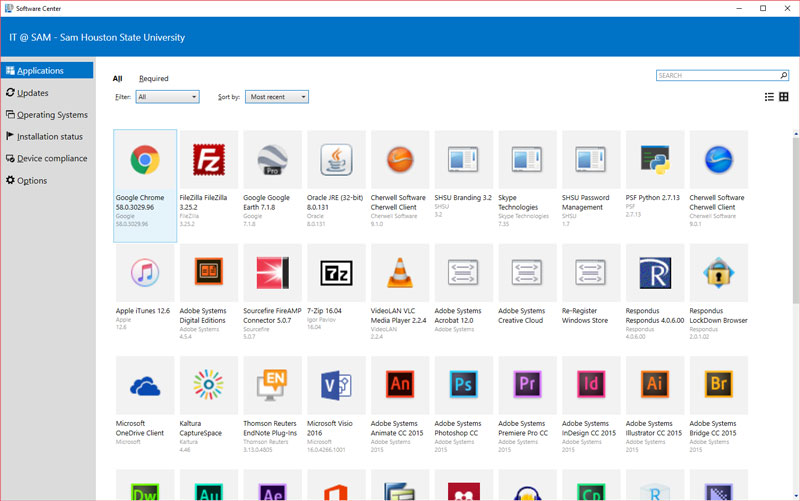This screenshot has width=800, height=501.
Task: Open Installation status section
Action: coord(49,137)
